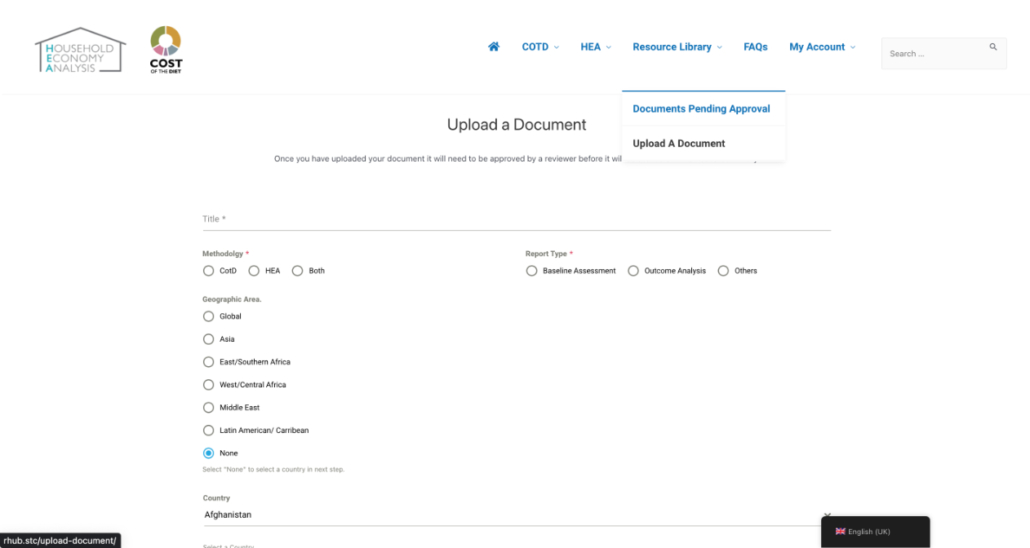Open the My Account dropdown menu
The height and width of the screenshot is (548, 1030).
tap(822, 47)
